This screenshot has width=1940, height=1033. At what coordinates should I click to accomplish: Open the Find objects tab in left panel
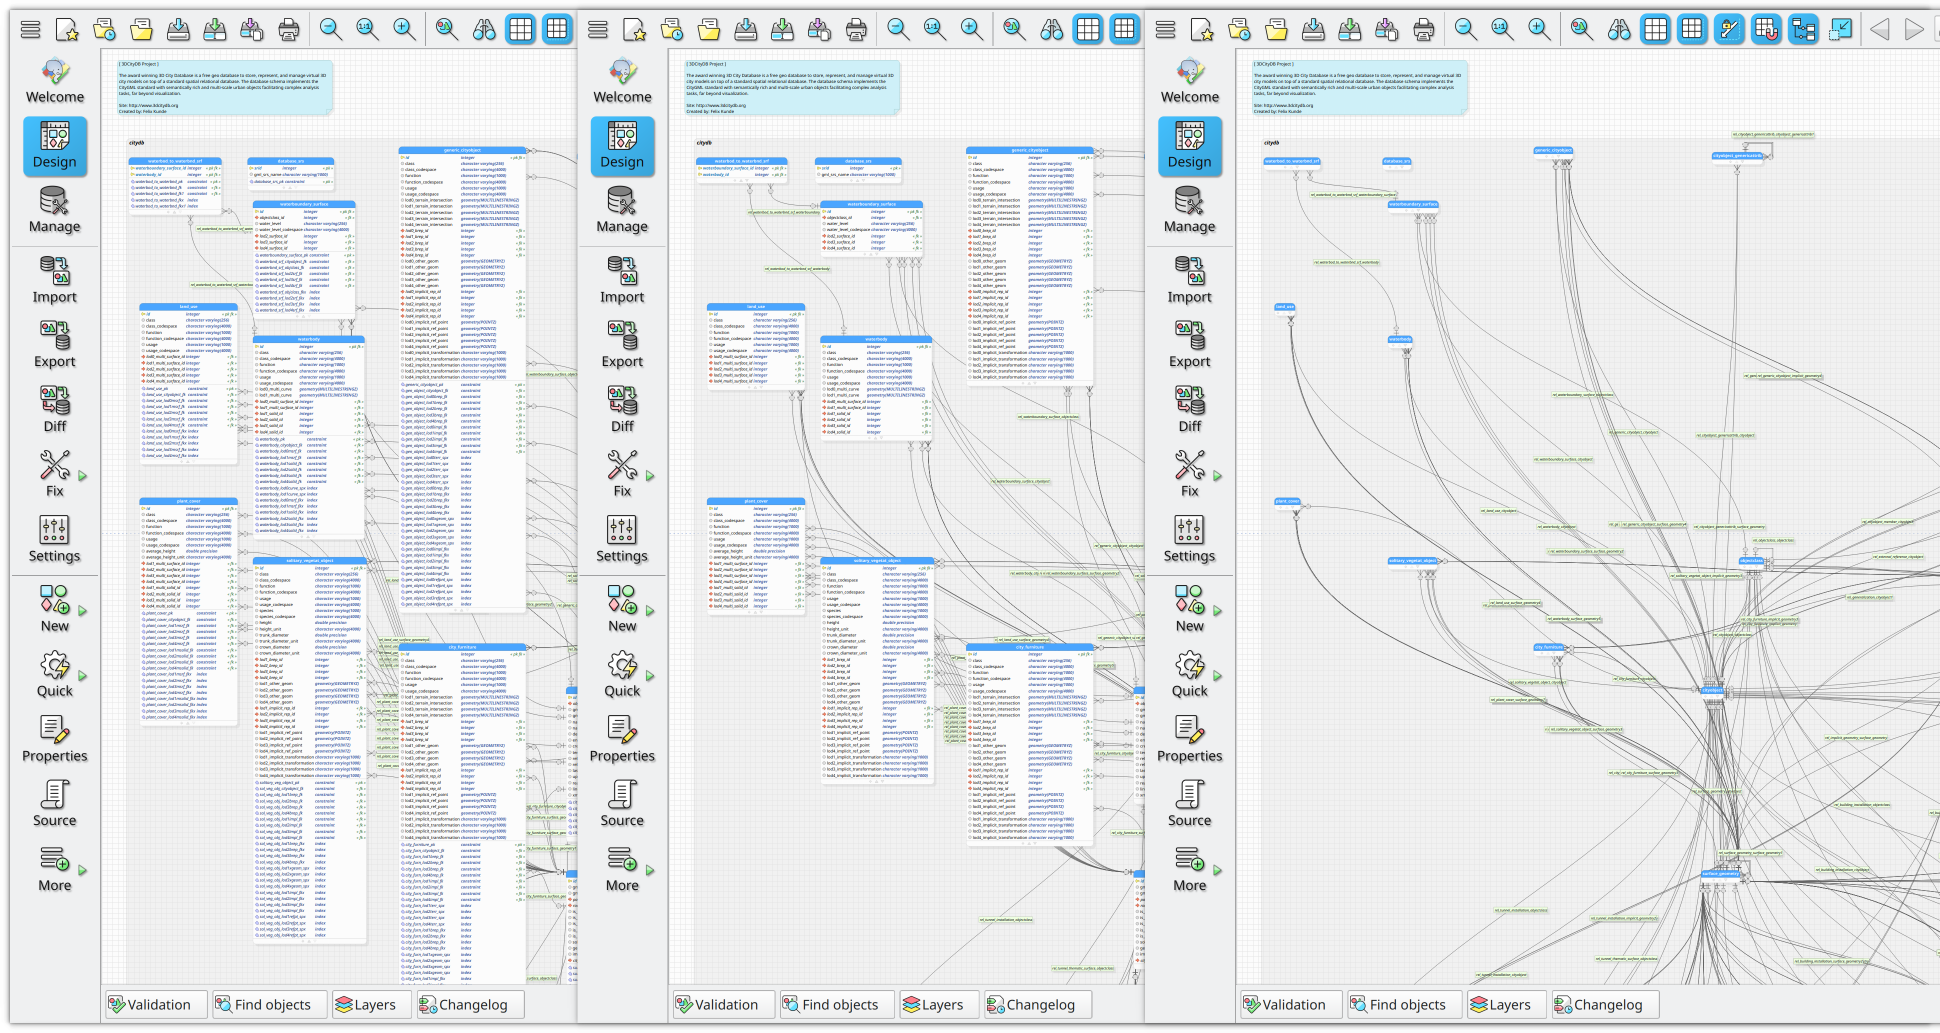click(x=270, y=1005)
